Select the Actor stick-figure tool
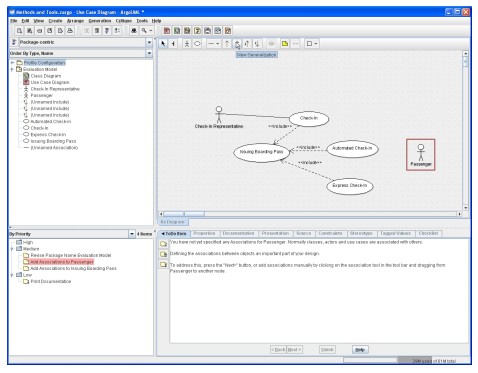The height and width of the screenshot is (373, 478). [187, 44]
